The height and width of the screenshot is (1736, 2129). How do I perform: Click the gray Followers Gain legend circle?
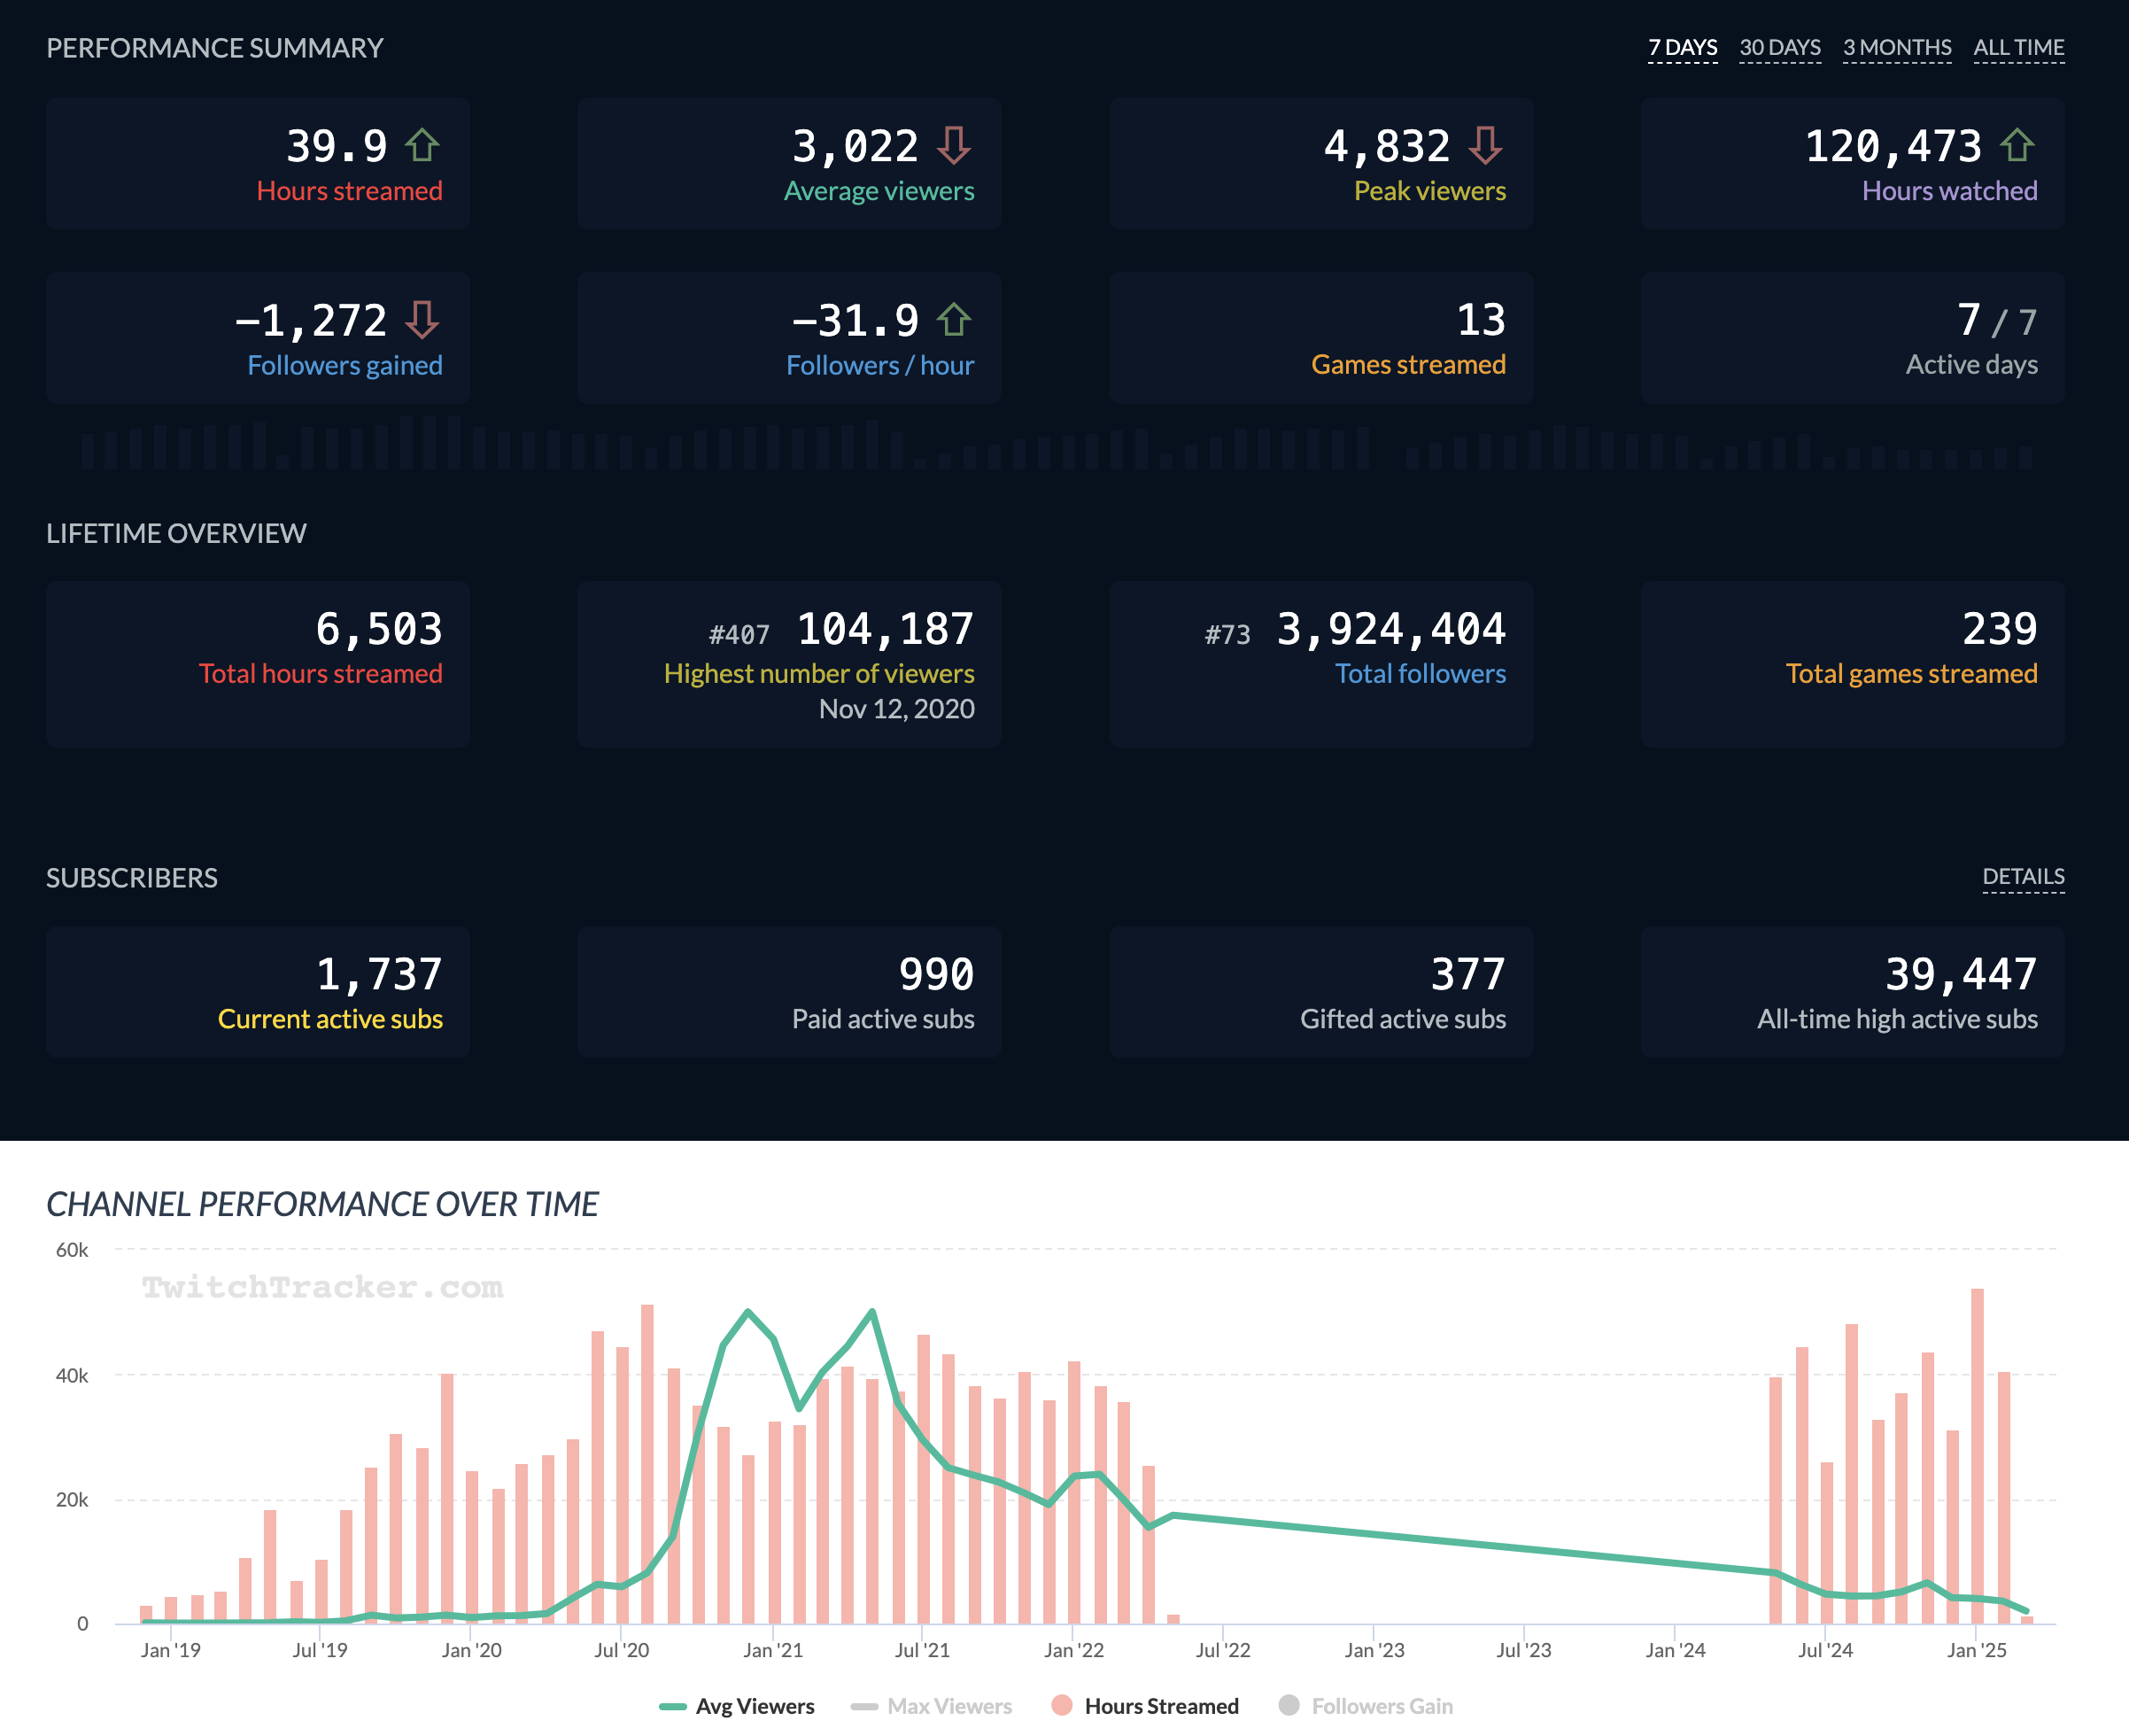click(1289, 1705)
